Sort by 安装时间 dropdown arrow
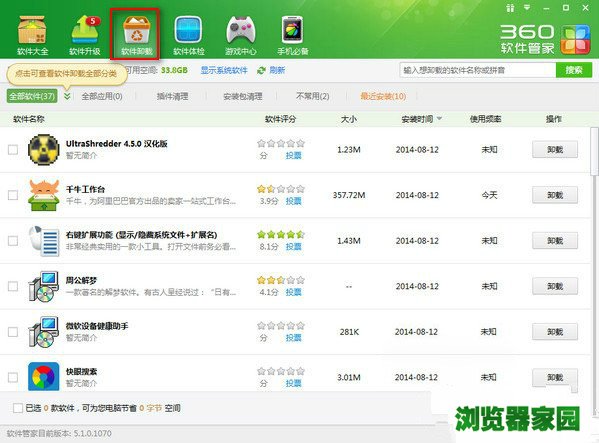Screen dimensions: 599x443 pos(439,119)
